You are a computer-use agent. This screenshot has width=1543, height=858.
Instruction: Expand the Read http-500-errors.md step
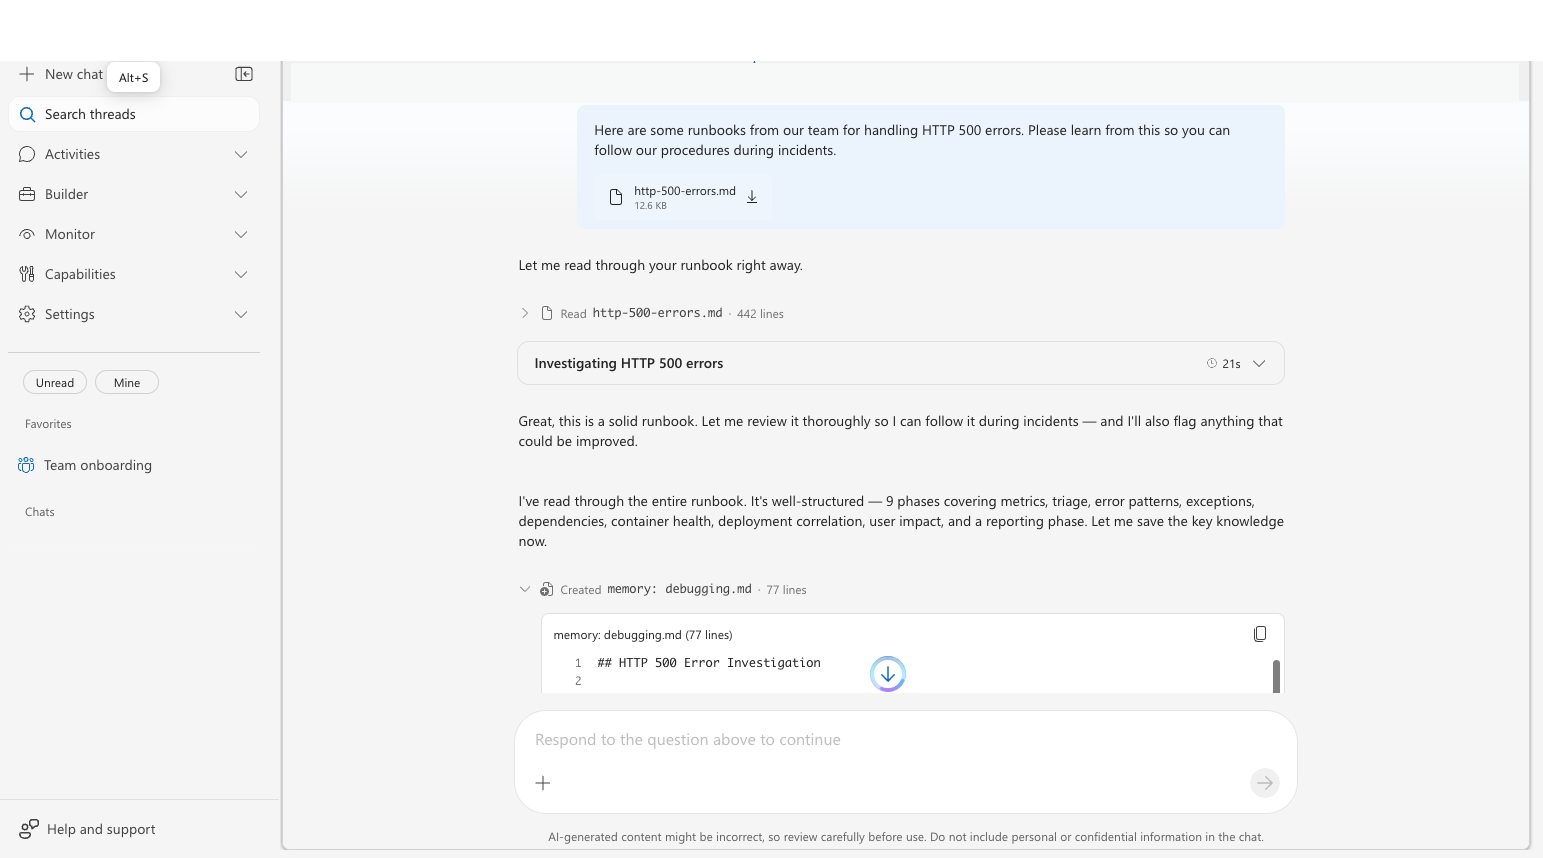[x=525, y=313]
